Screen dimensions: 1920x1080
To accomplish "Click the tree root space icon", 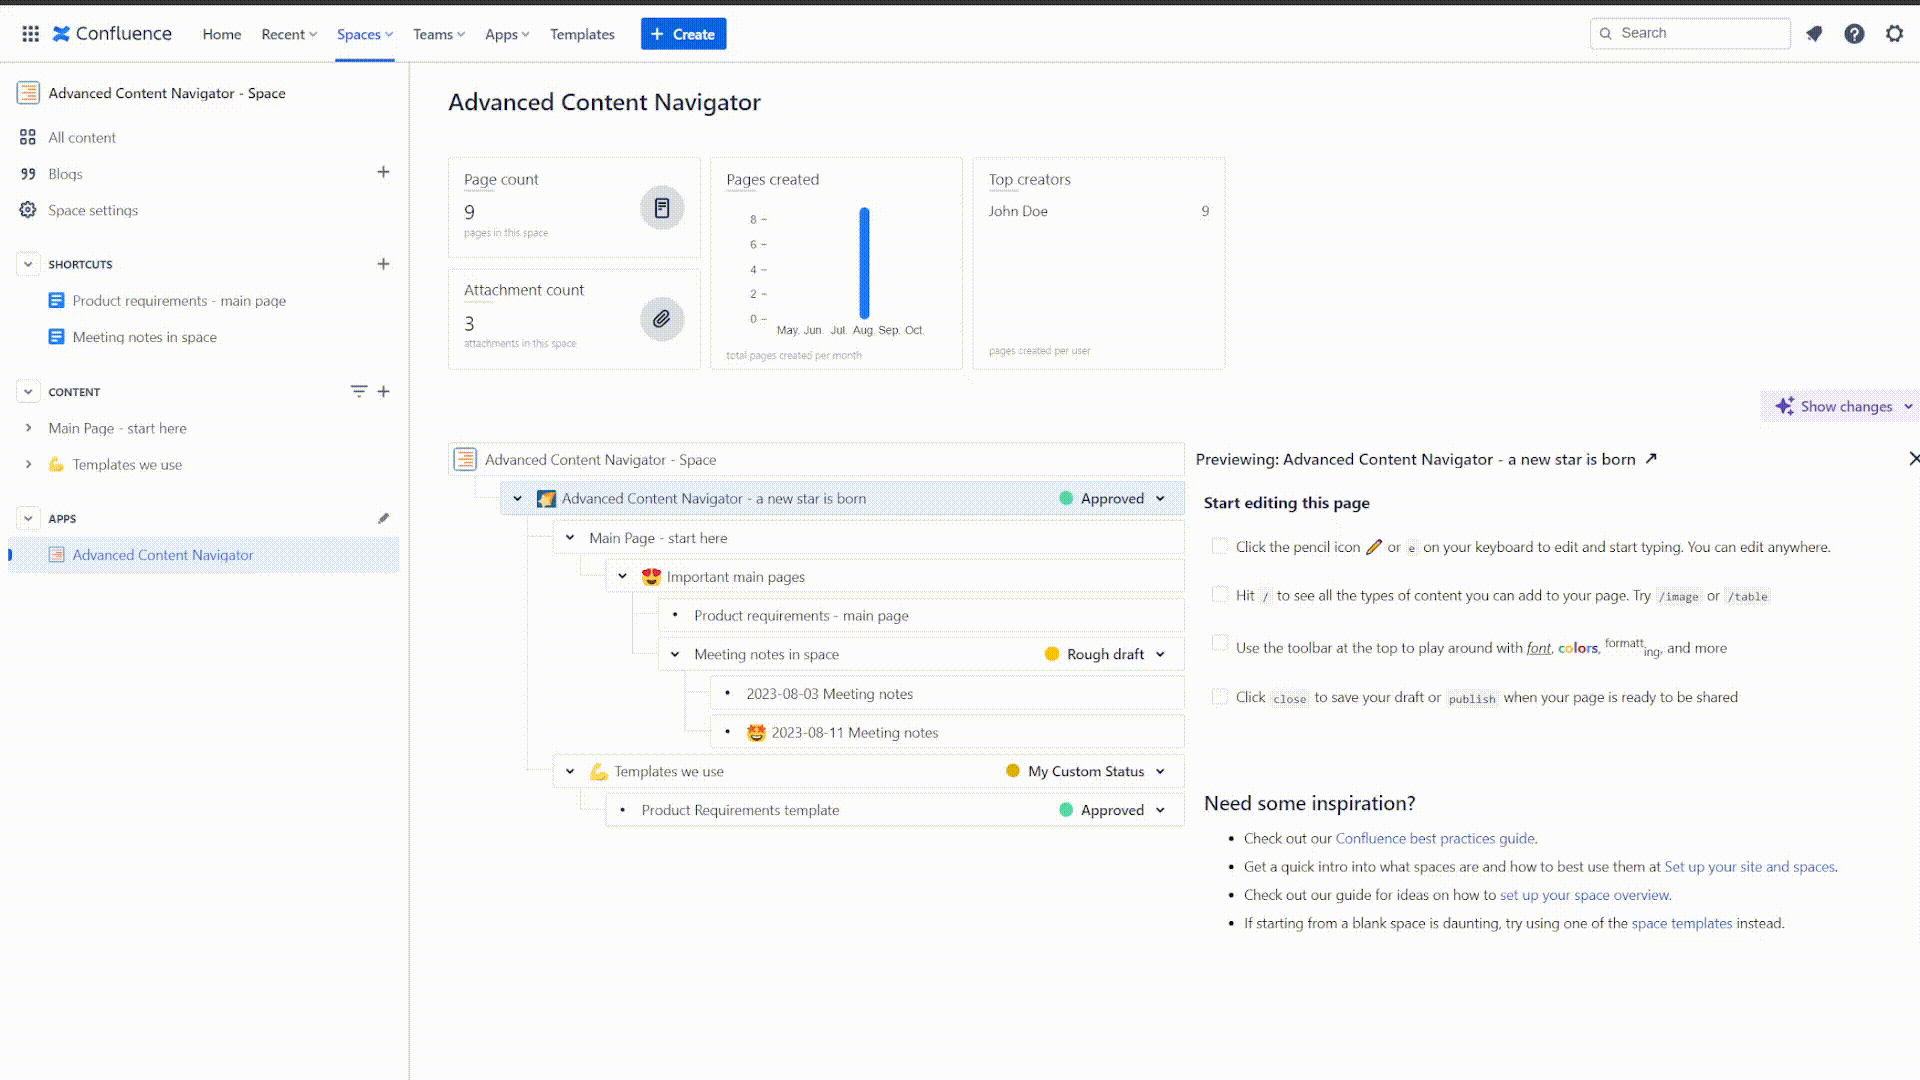I will (465, 459).
